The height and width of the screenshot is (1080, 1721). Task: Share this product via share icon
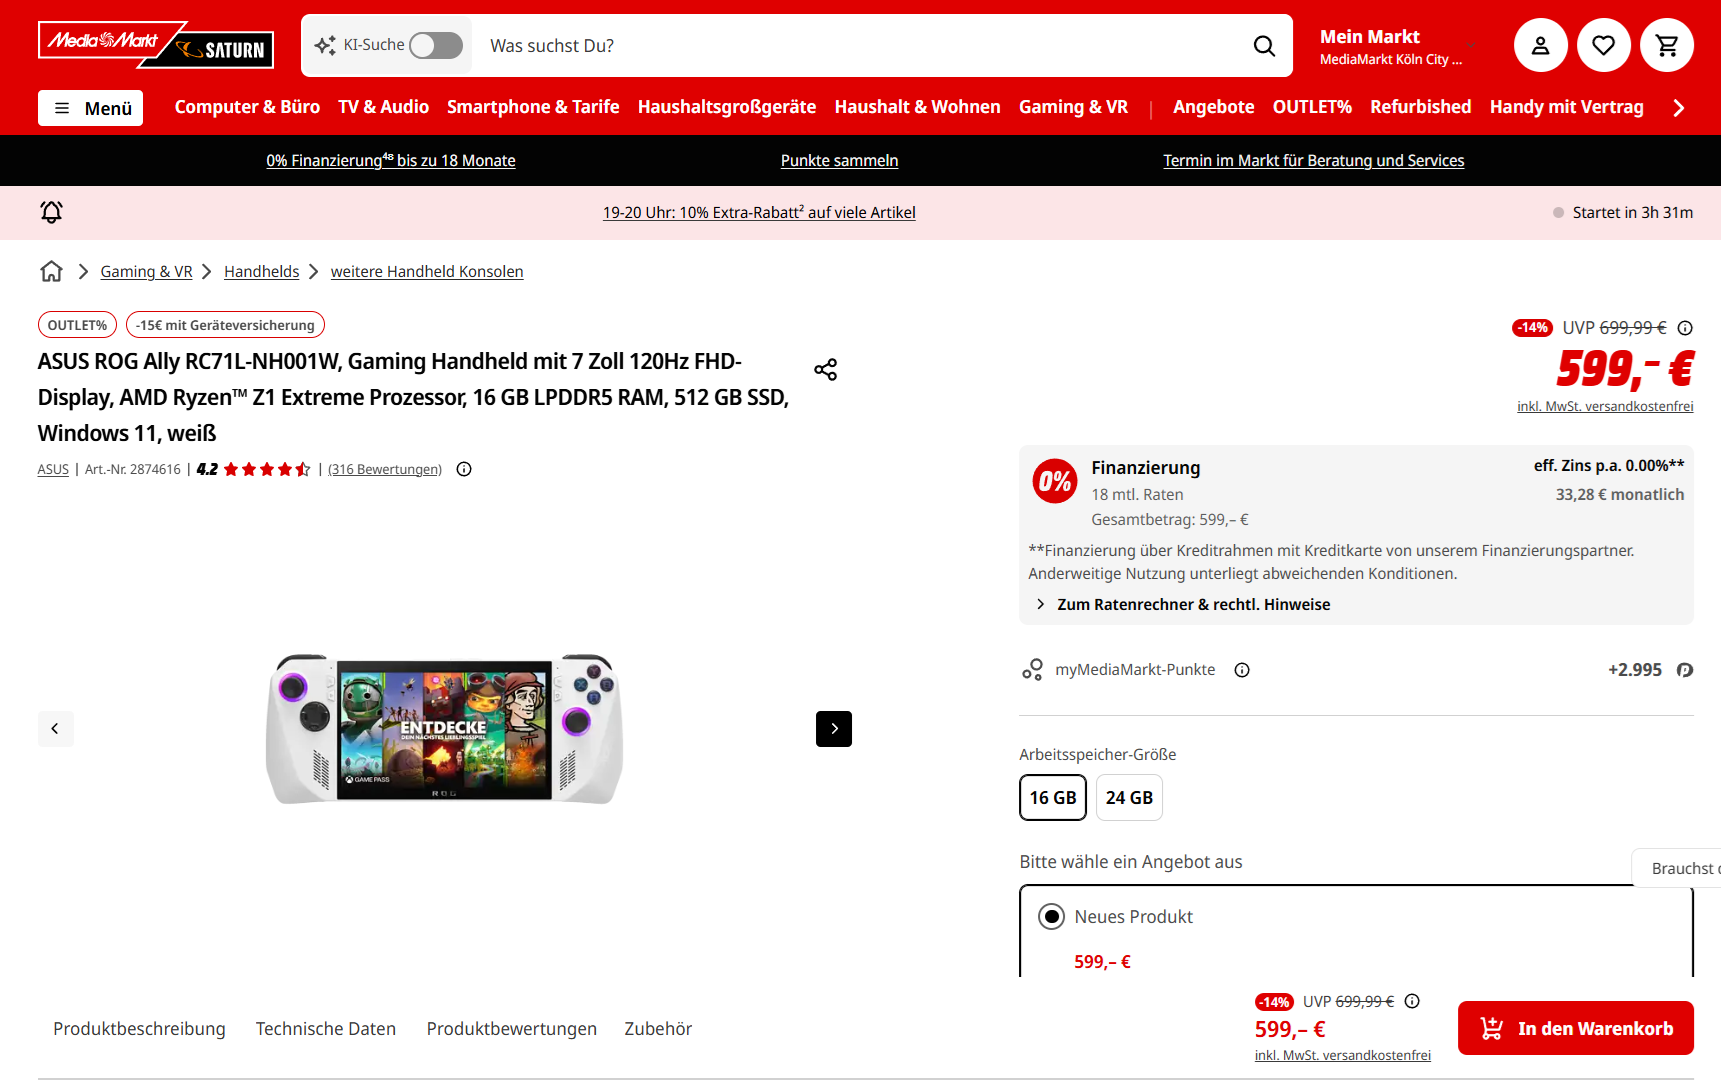(825, 370)
